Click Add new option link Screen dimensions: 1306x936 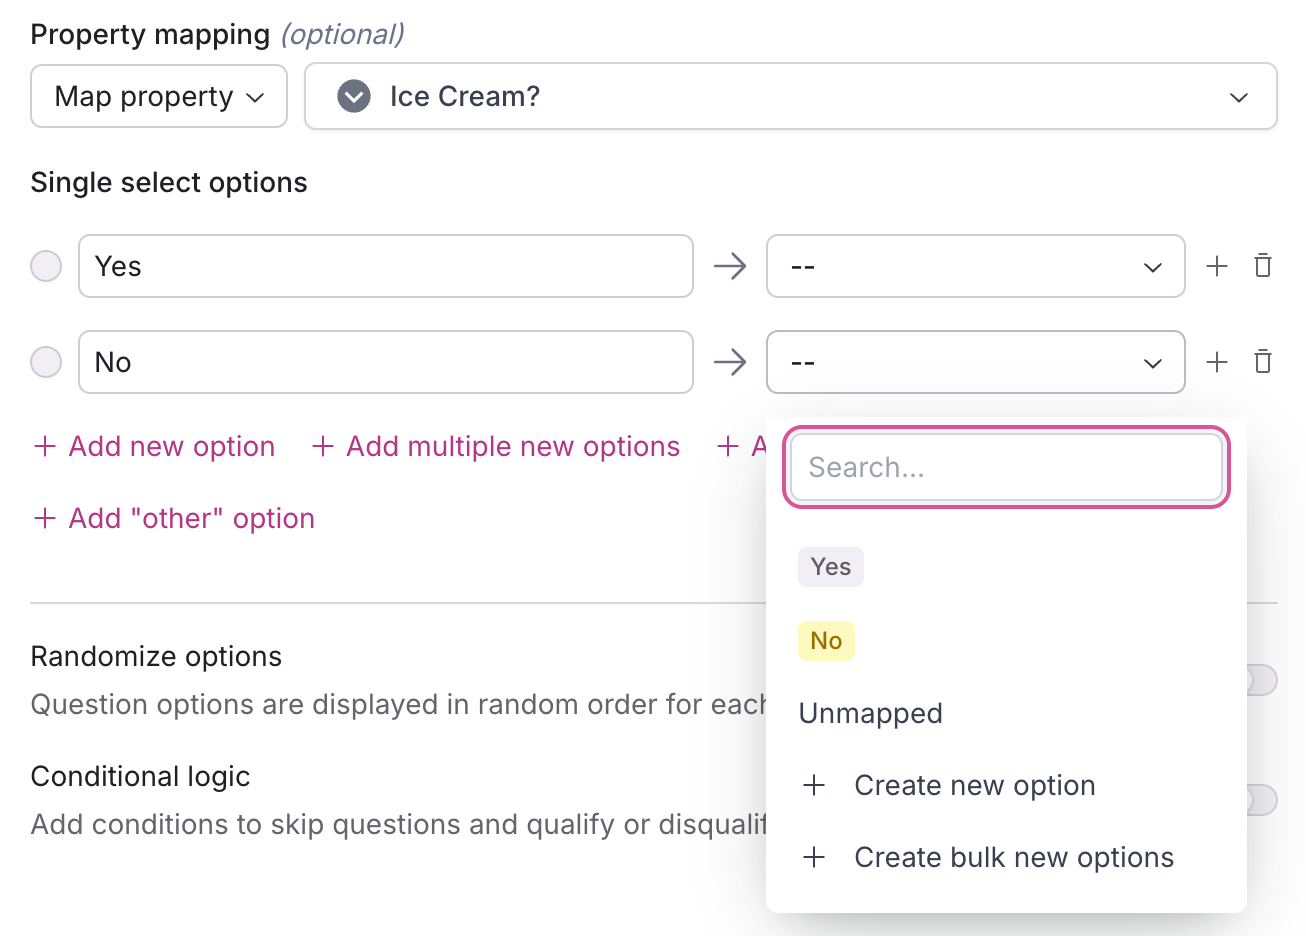pos(155,446)
